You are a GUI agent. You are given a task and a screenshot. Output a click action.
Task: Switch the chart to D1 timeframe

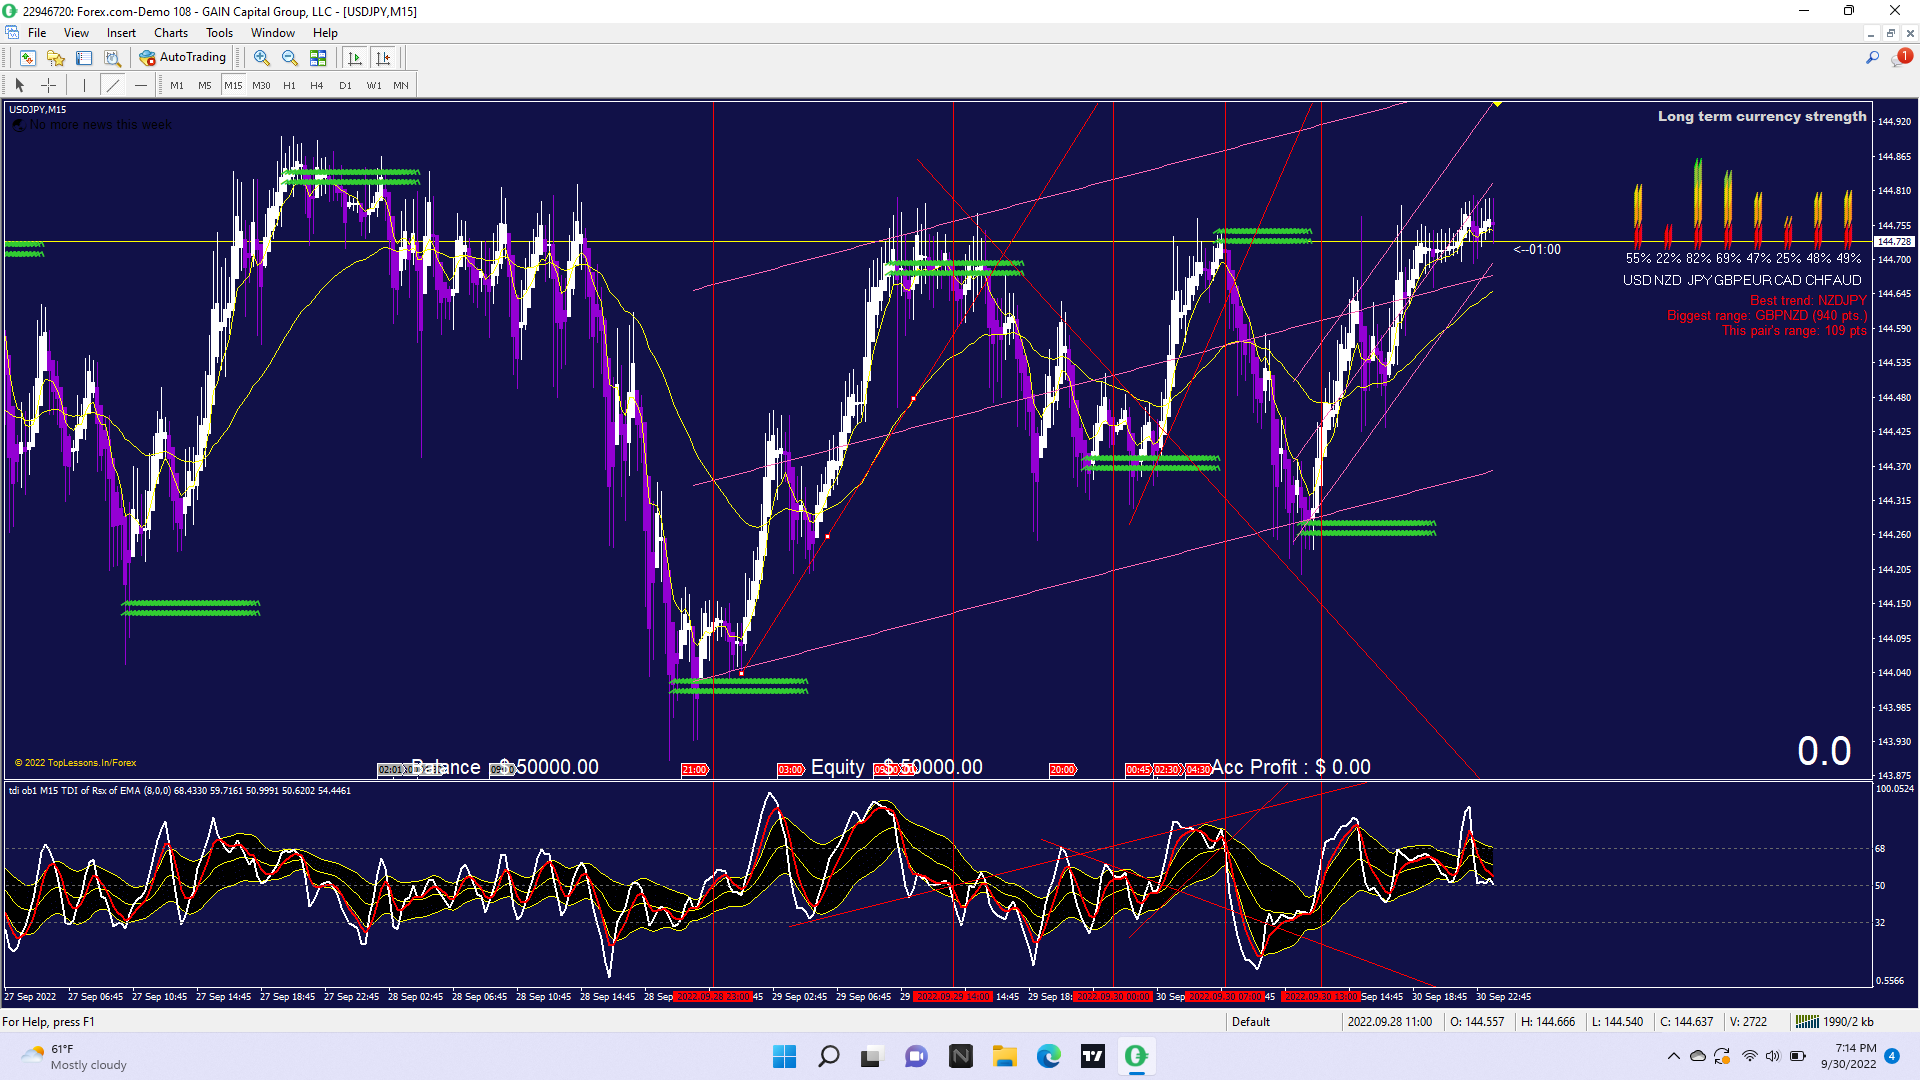[345, 85]
